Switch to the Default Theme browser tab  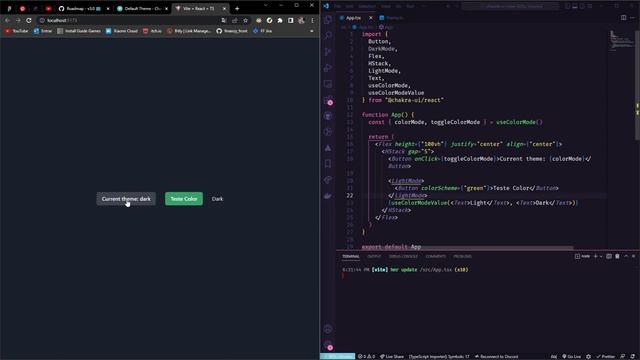pos(142,8)
